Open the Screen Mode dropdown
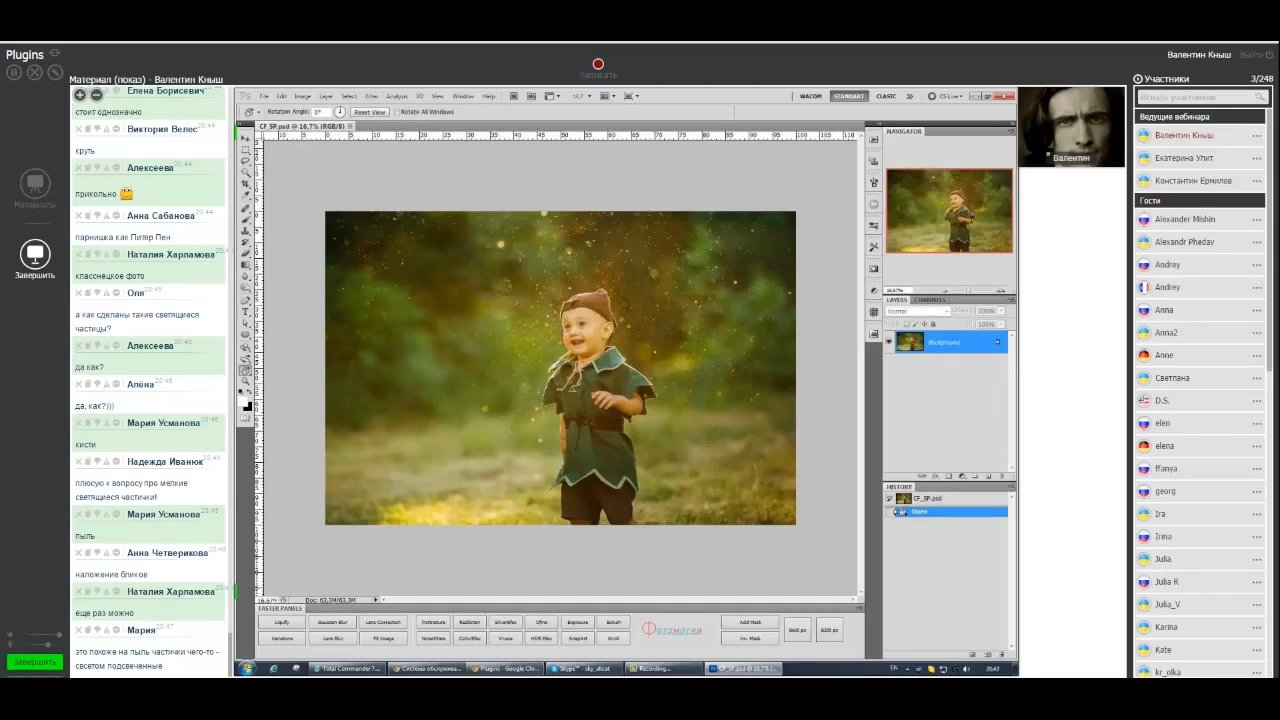Viewport: 1280px width, 720px height. [631, 96]
